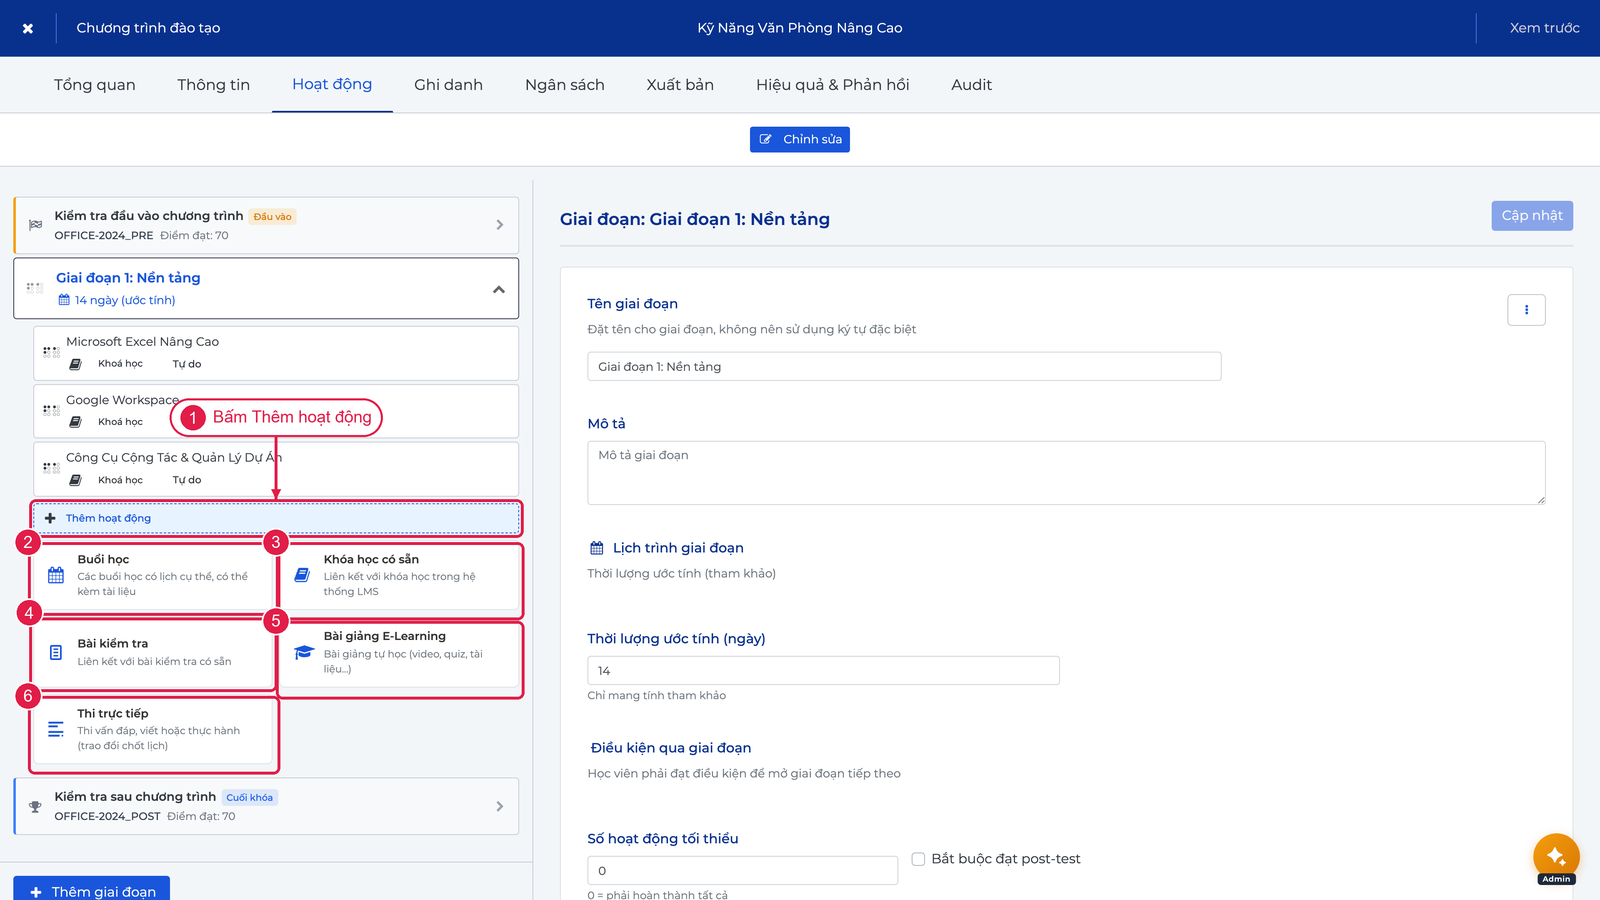Image resolution: width=1600 pixels, height=900 pixels.
Task: Click the book icon of Khóa học có sẵn
Action: point(302,575)
